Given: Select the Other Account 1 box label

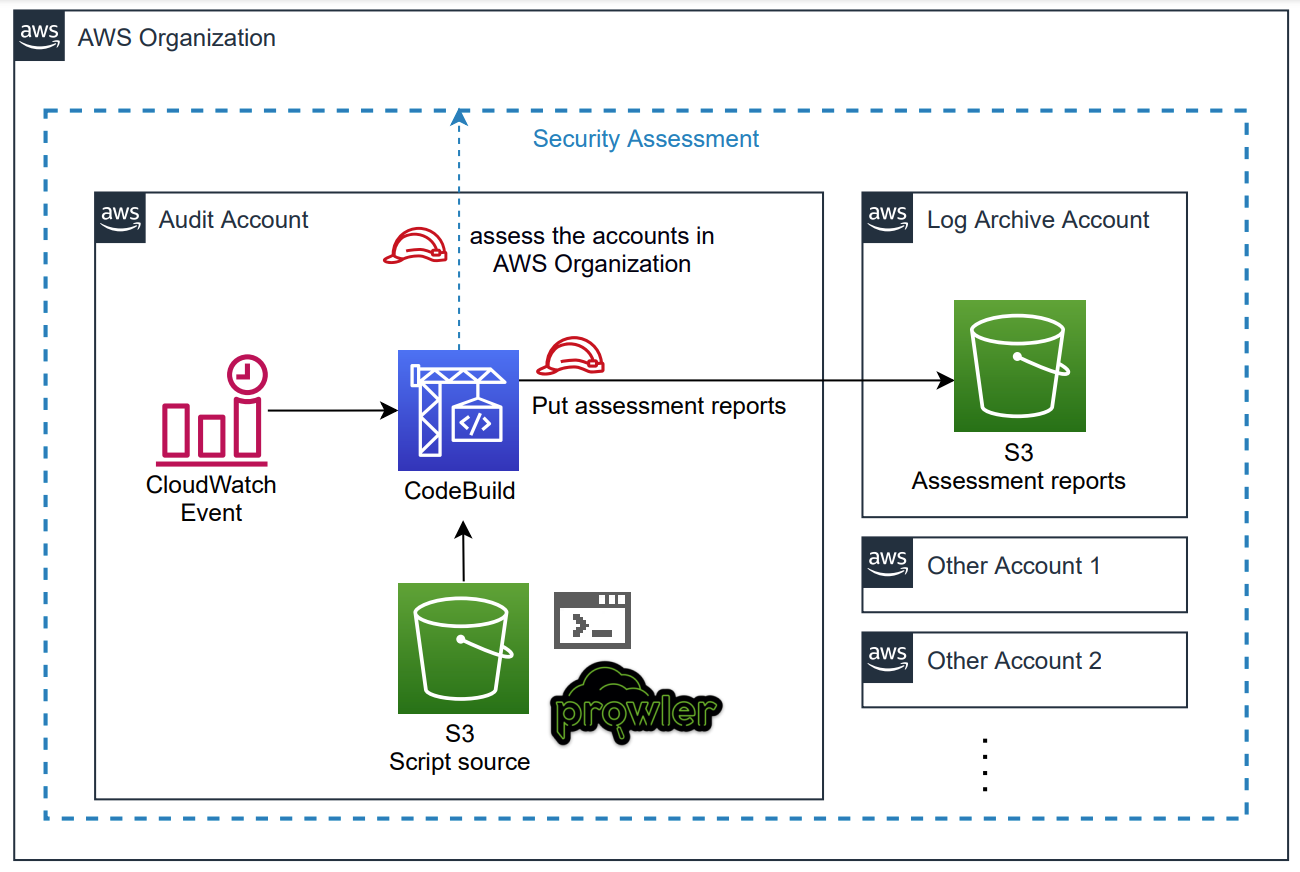Looking at the screenshot, I should (1013, 566).
